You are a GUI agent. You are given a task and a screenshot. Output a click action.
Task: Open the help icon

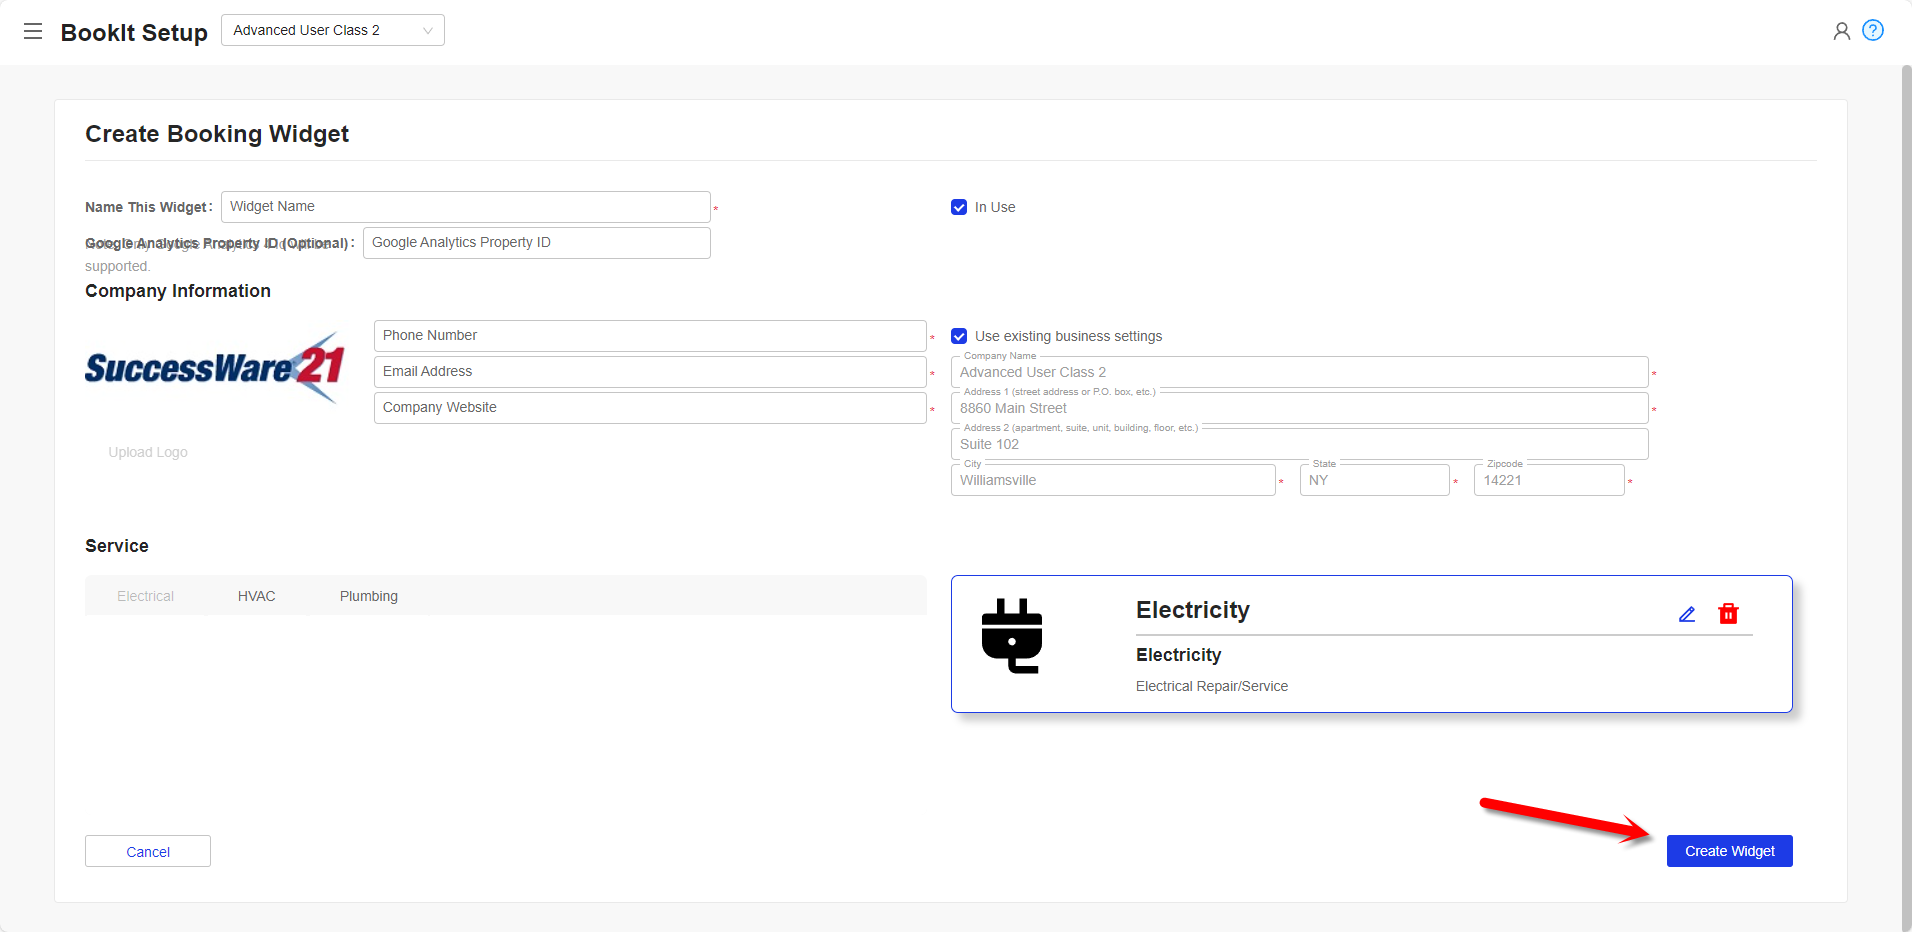pyautogui.click(x=1875, y=30)
